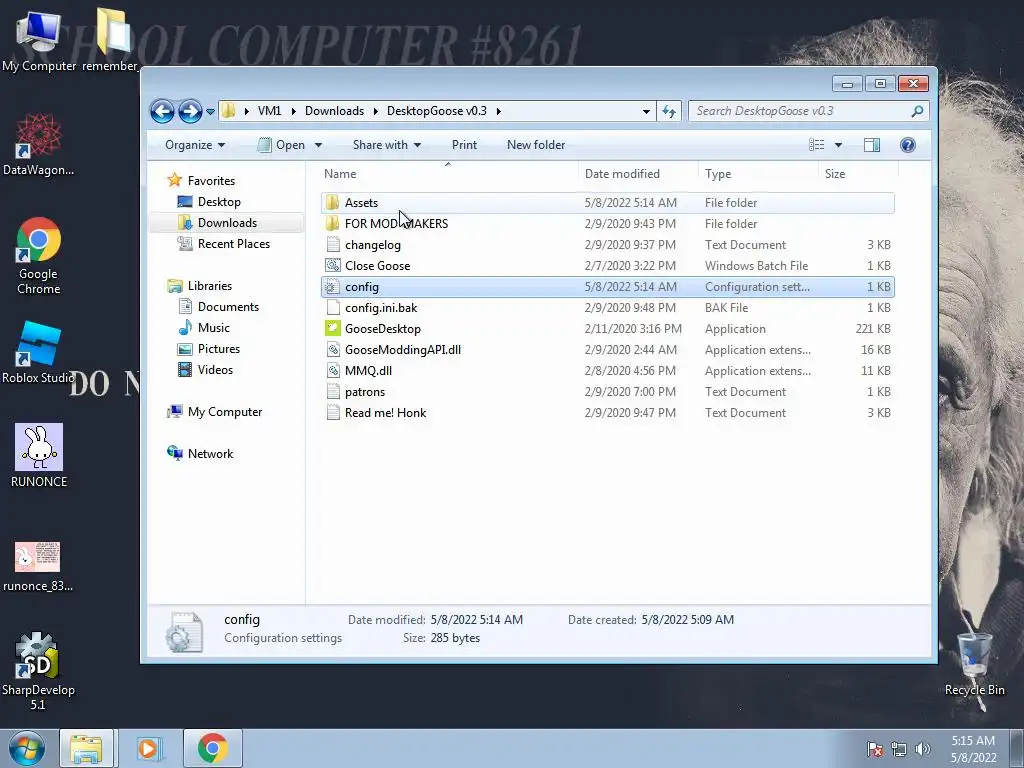This screenshot has width=1024, height=768.
Task: Click the remember folder on desktop
Action: [x=110, y=39]
